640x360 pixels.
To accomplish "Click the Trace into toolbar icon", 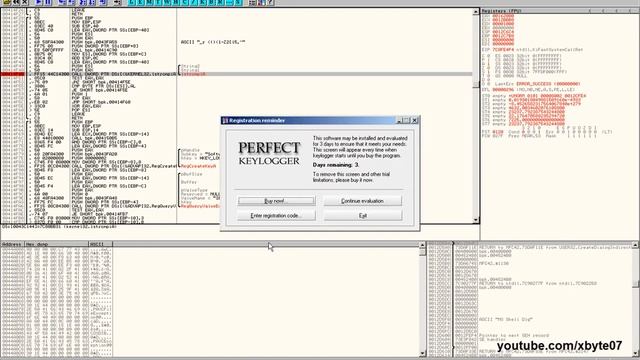I will point(83,2).
